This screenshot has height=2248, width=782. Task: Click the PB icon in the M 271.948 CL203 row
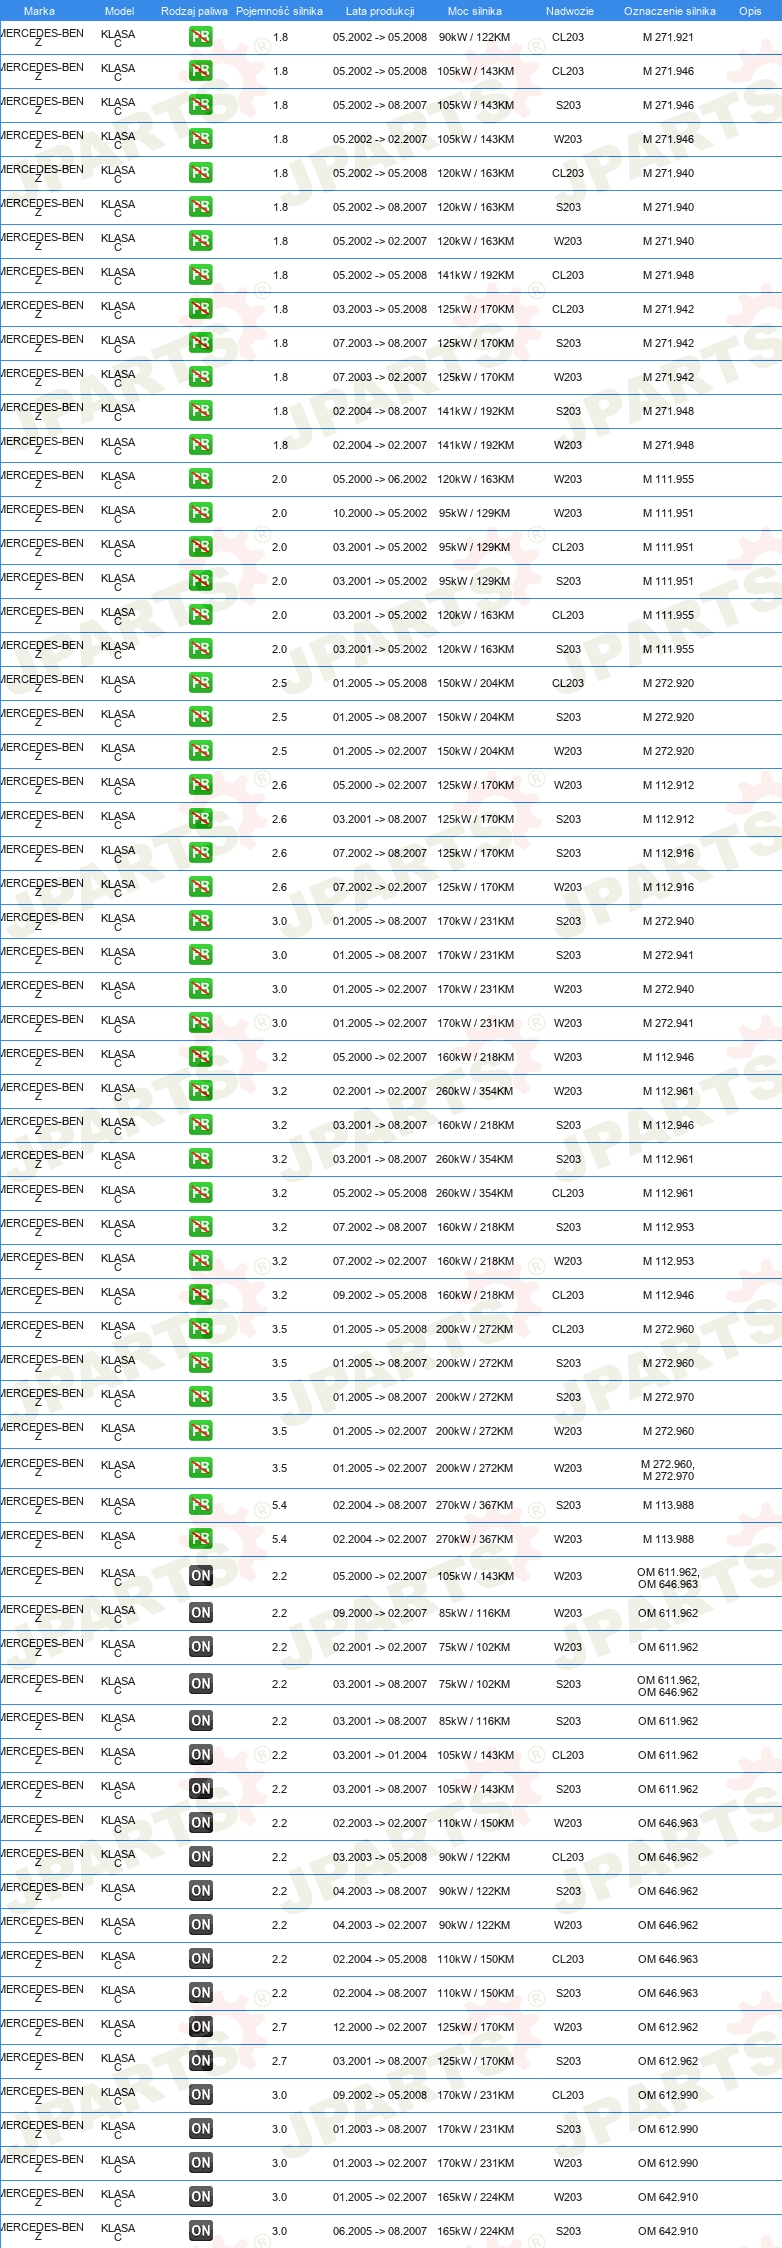tap(201, 275)
